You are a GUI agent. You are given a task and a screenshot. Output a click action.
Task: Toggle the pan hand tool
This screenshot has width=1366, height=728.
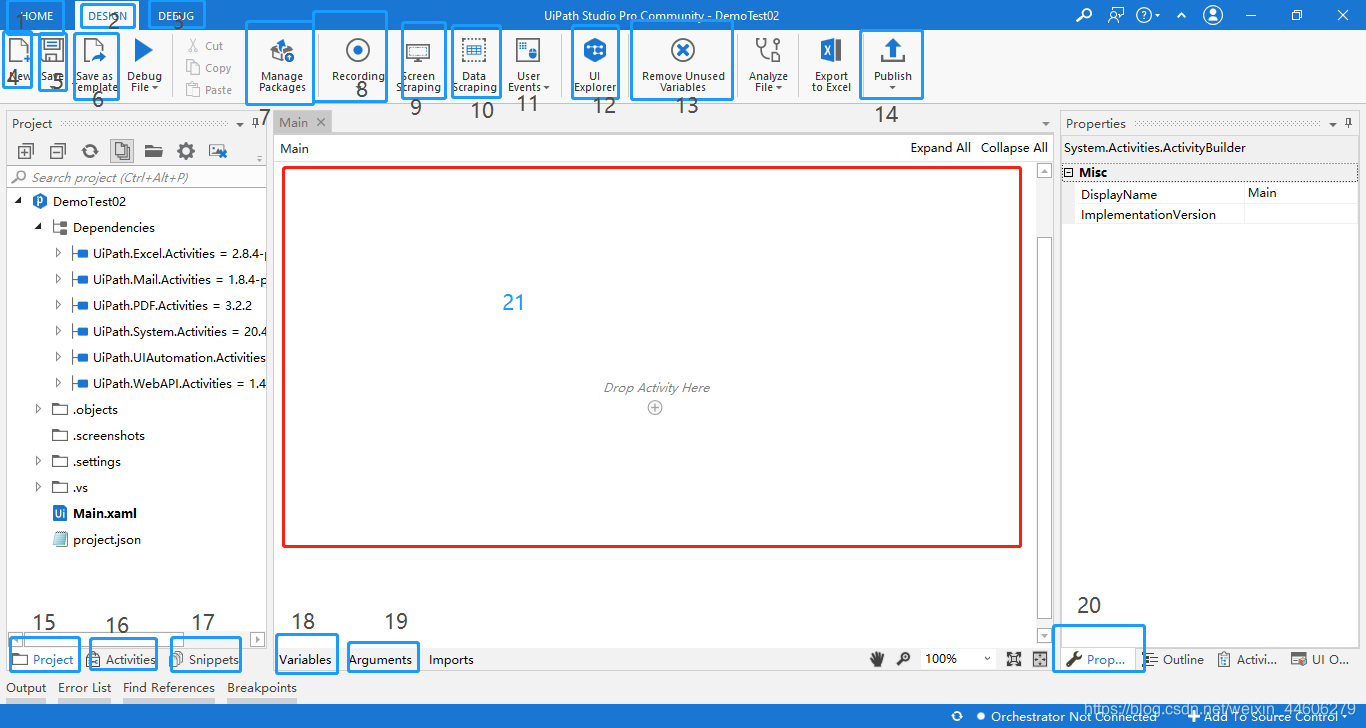click(x=878, y=659)
